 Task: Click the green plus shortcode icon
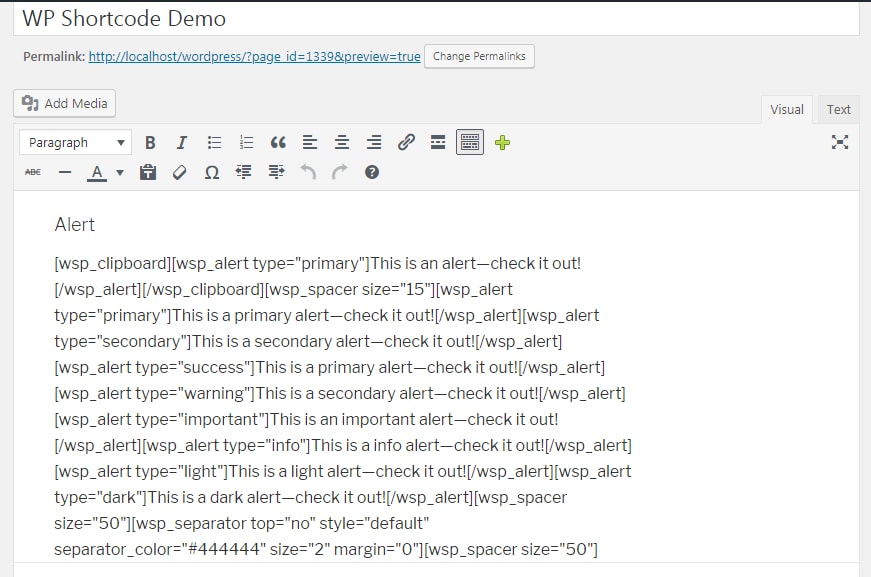tap(502, 143)
